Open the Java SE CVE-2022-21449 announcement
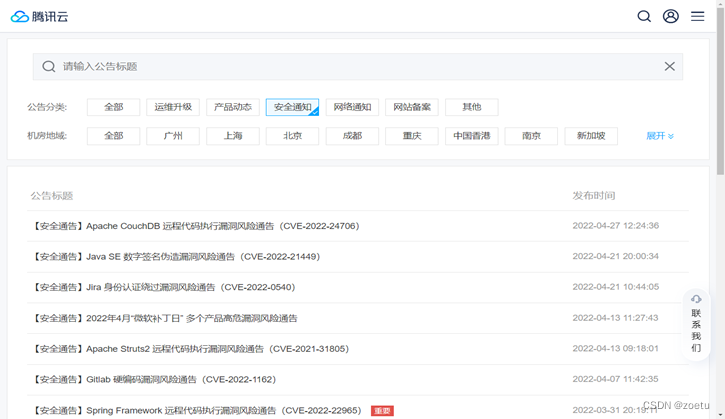 click(x=175, y=257)
